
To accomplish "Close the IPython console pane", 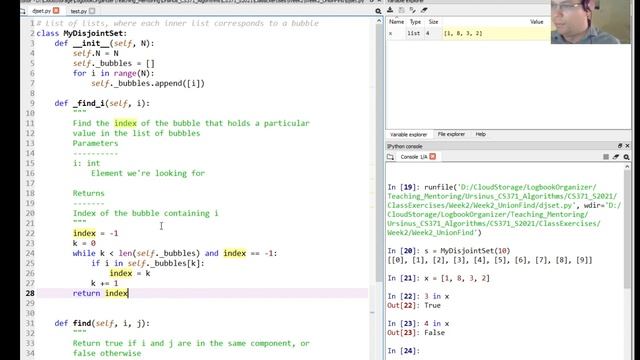I will 627,146.
